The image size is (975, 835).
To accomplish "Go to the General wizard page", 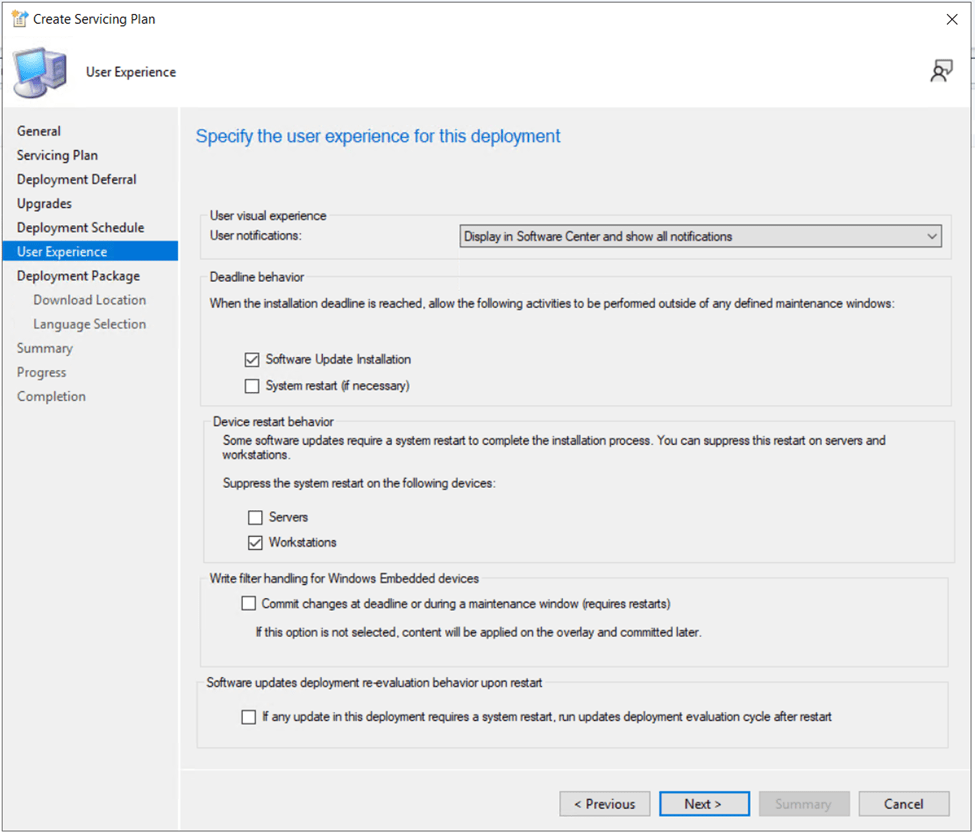I will 39,131.
